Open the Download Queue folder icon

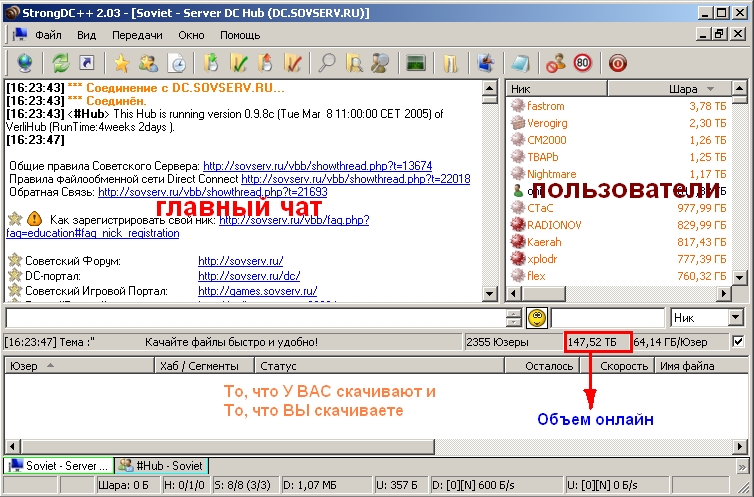point(211,63)
